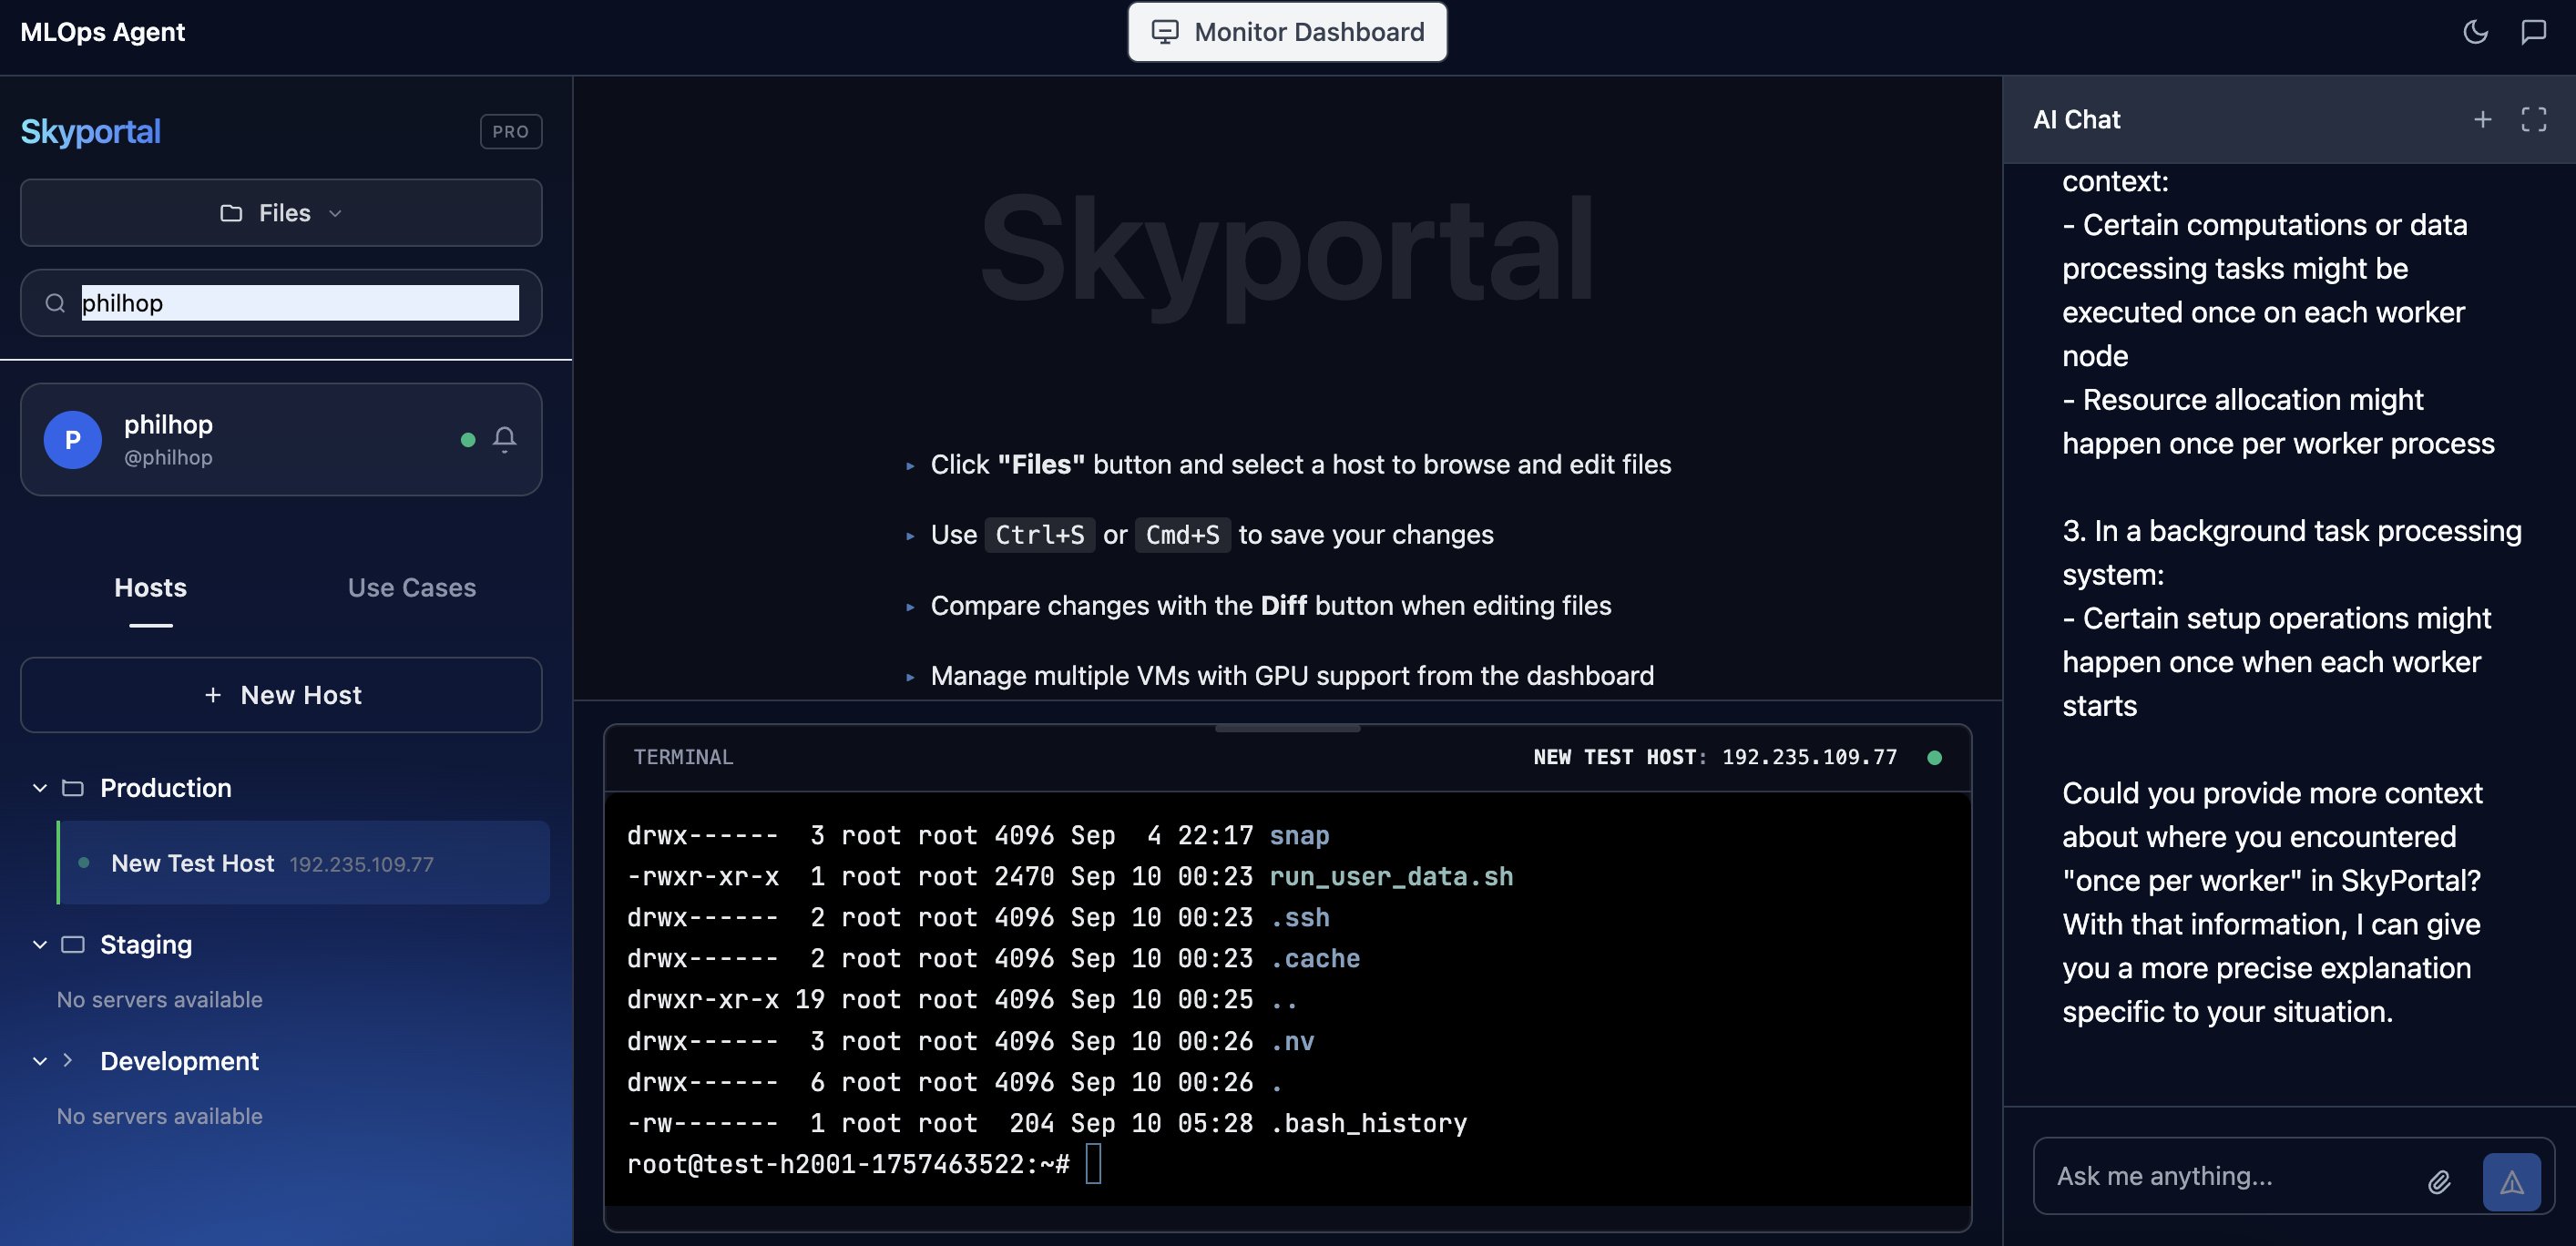
Task: Click philhop's circular avatar icon
Action: pyautogui.click(x=71, y=439)
